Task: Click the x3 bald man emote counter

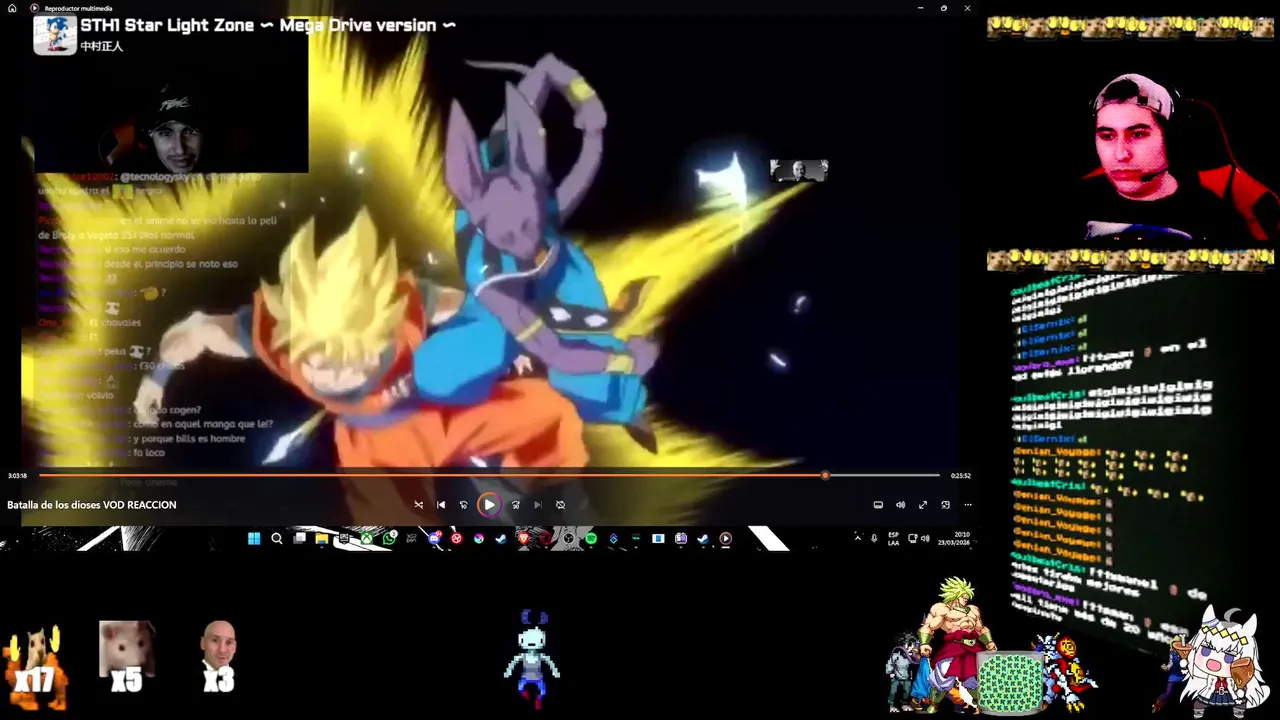Action: pos(218,657)
